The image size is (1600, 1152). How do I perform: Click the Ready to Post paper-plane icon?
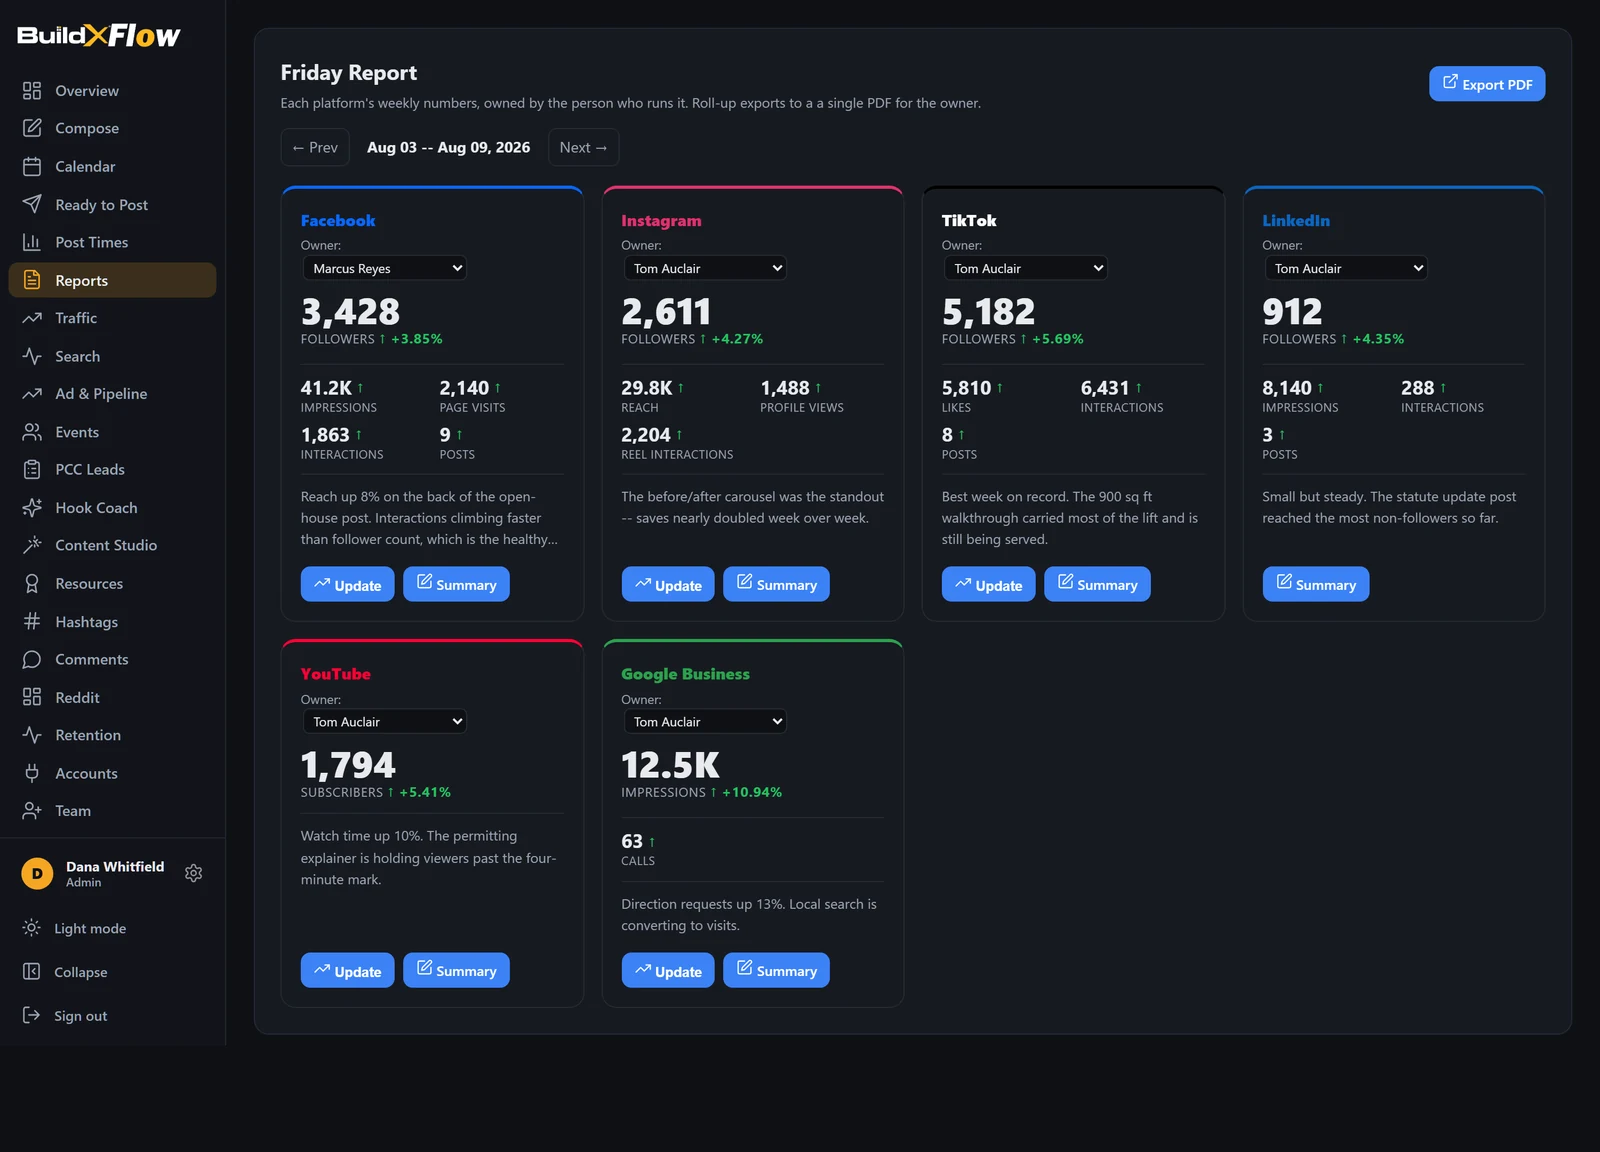(32, 204)
